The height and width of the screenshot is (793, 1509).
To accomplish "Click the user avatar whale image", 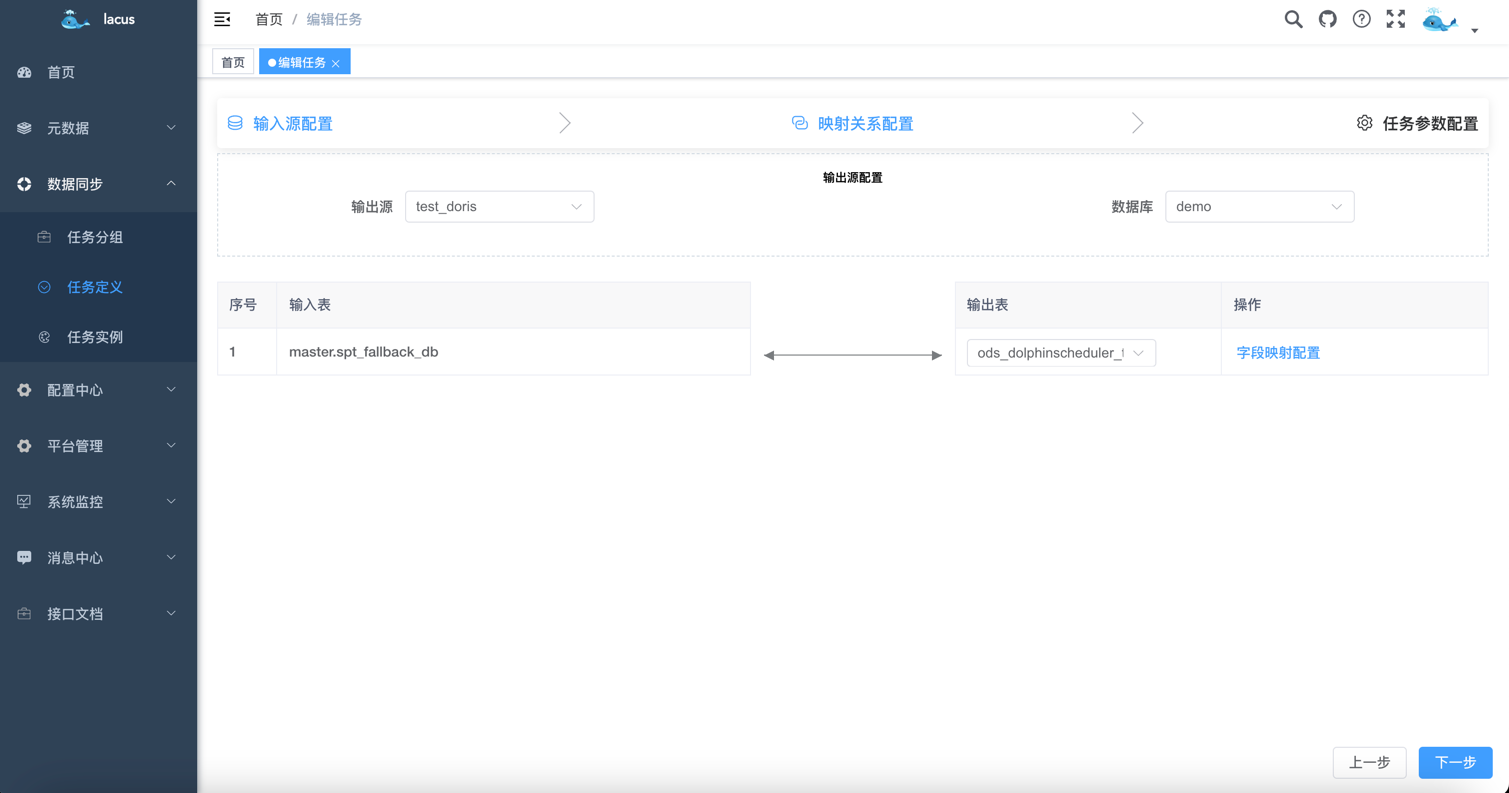I will pos(1440,20).
